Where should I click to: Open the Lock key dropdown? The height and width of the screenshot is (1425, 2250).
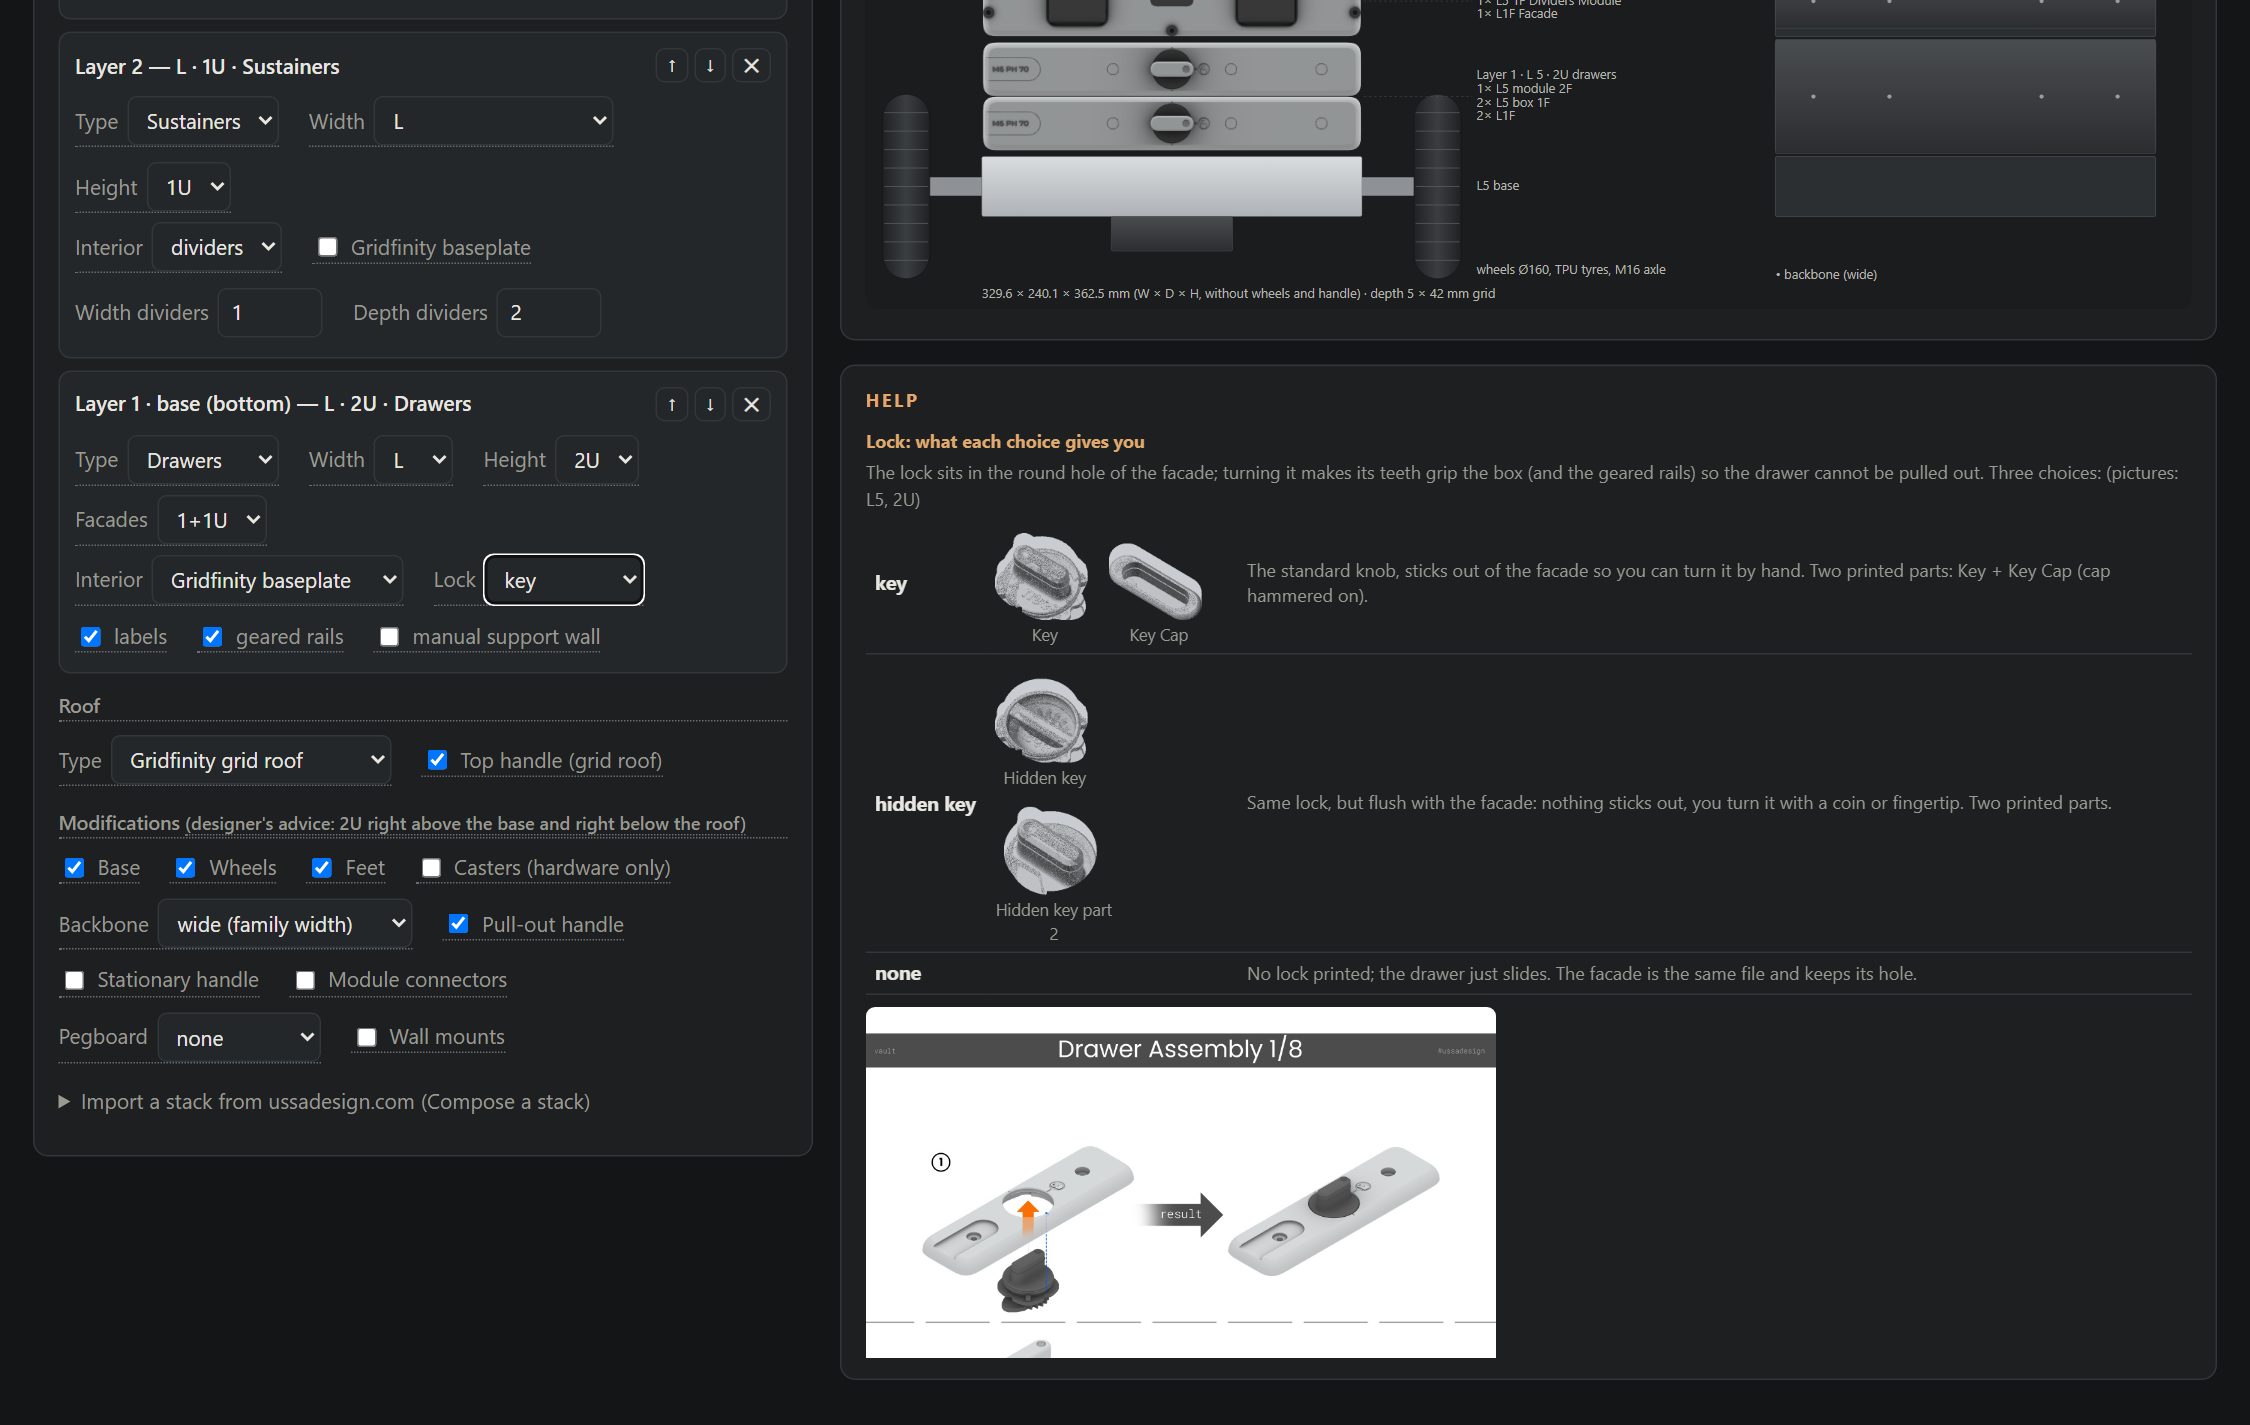point(564,580)
